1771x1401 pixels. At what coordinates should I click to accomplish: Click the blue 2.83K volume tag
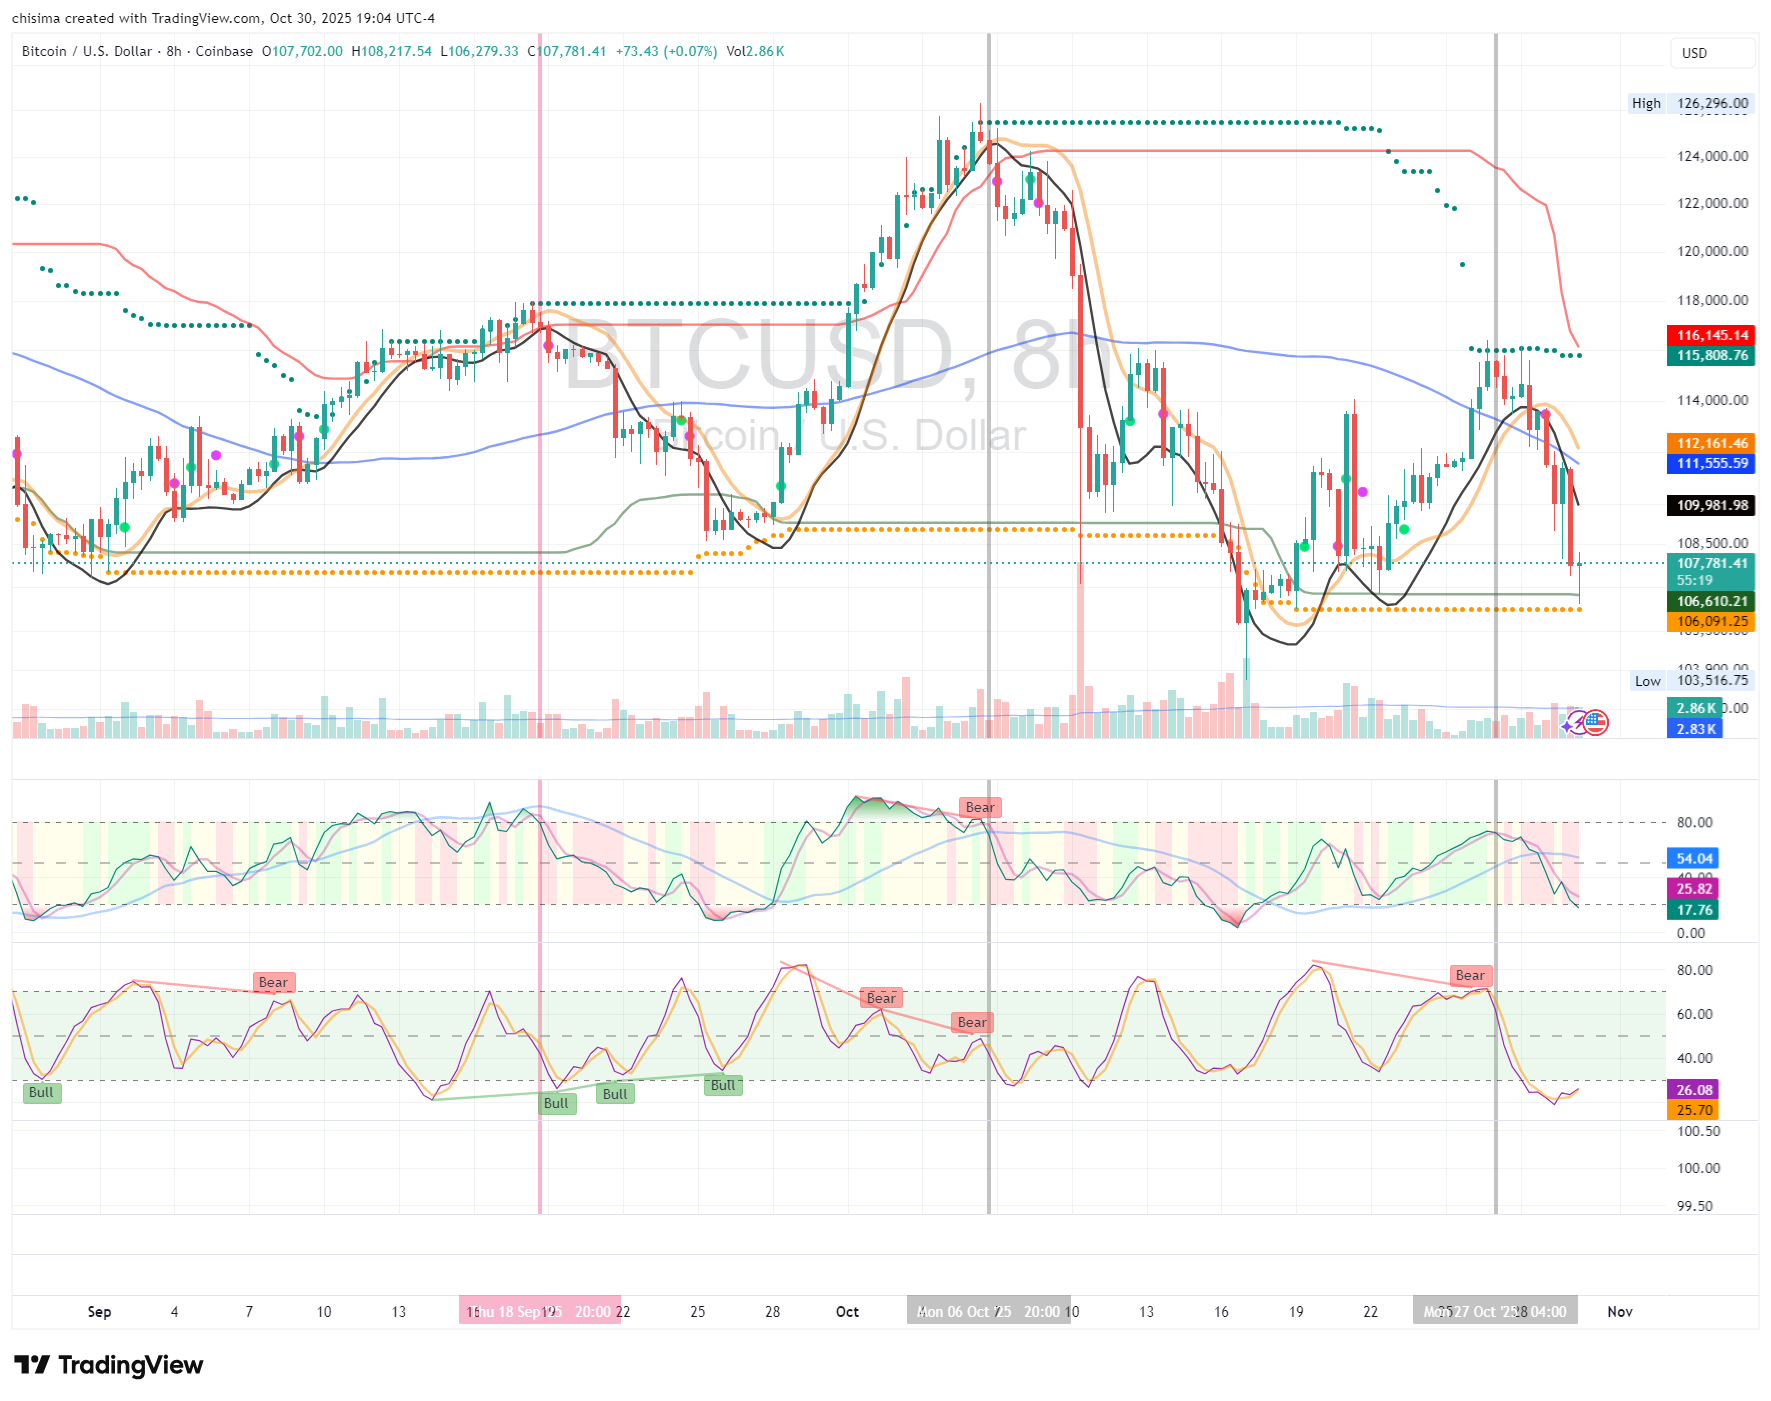(x=1695, y=729)
